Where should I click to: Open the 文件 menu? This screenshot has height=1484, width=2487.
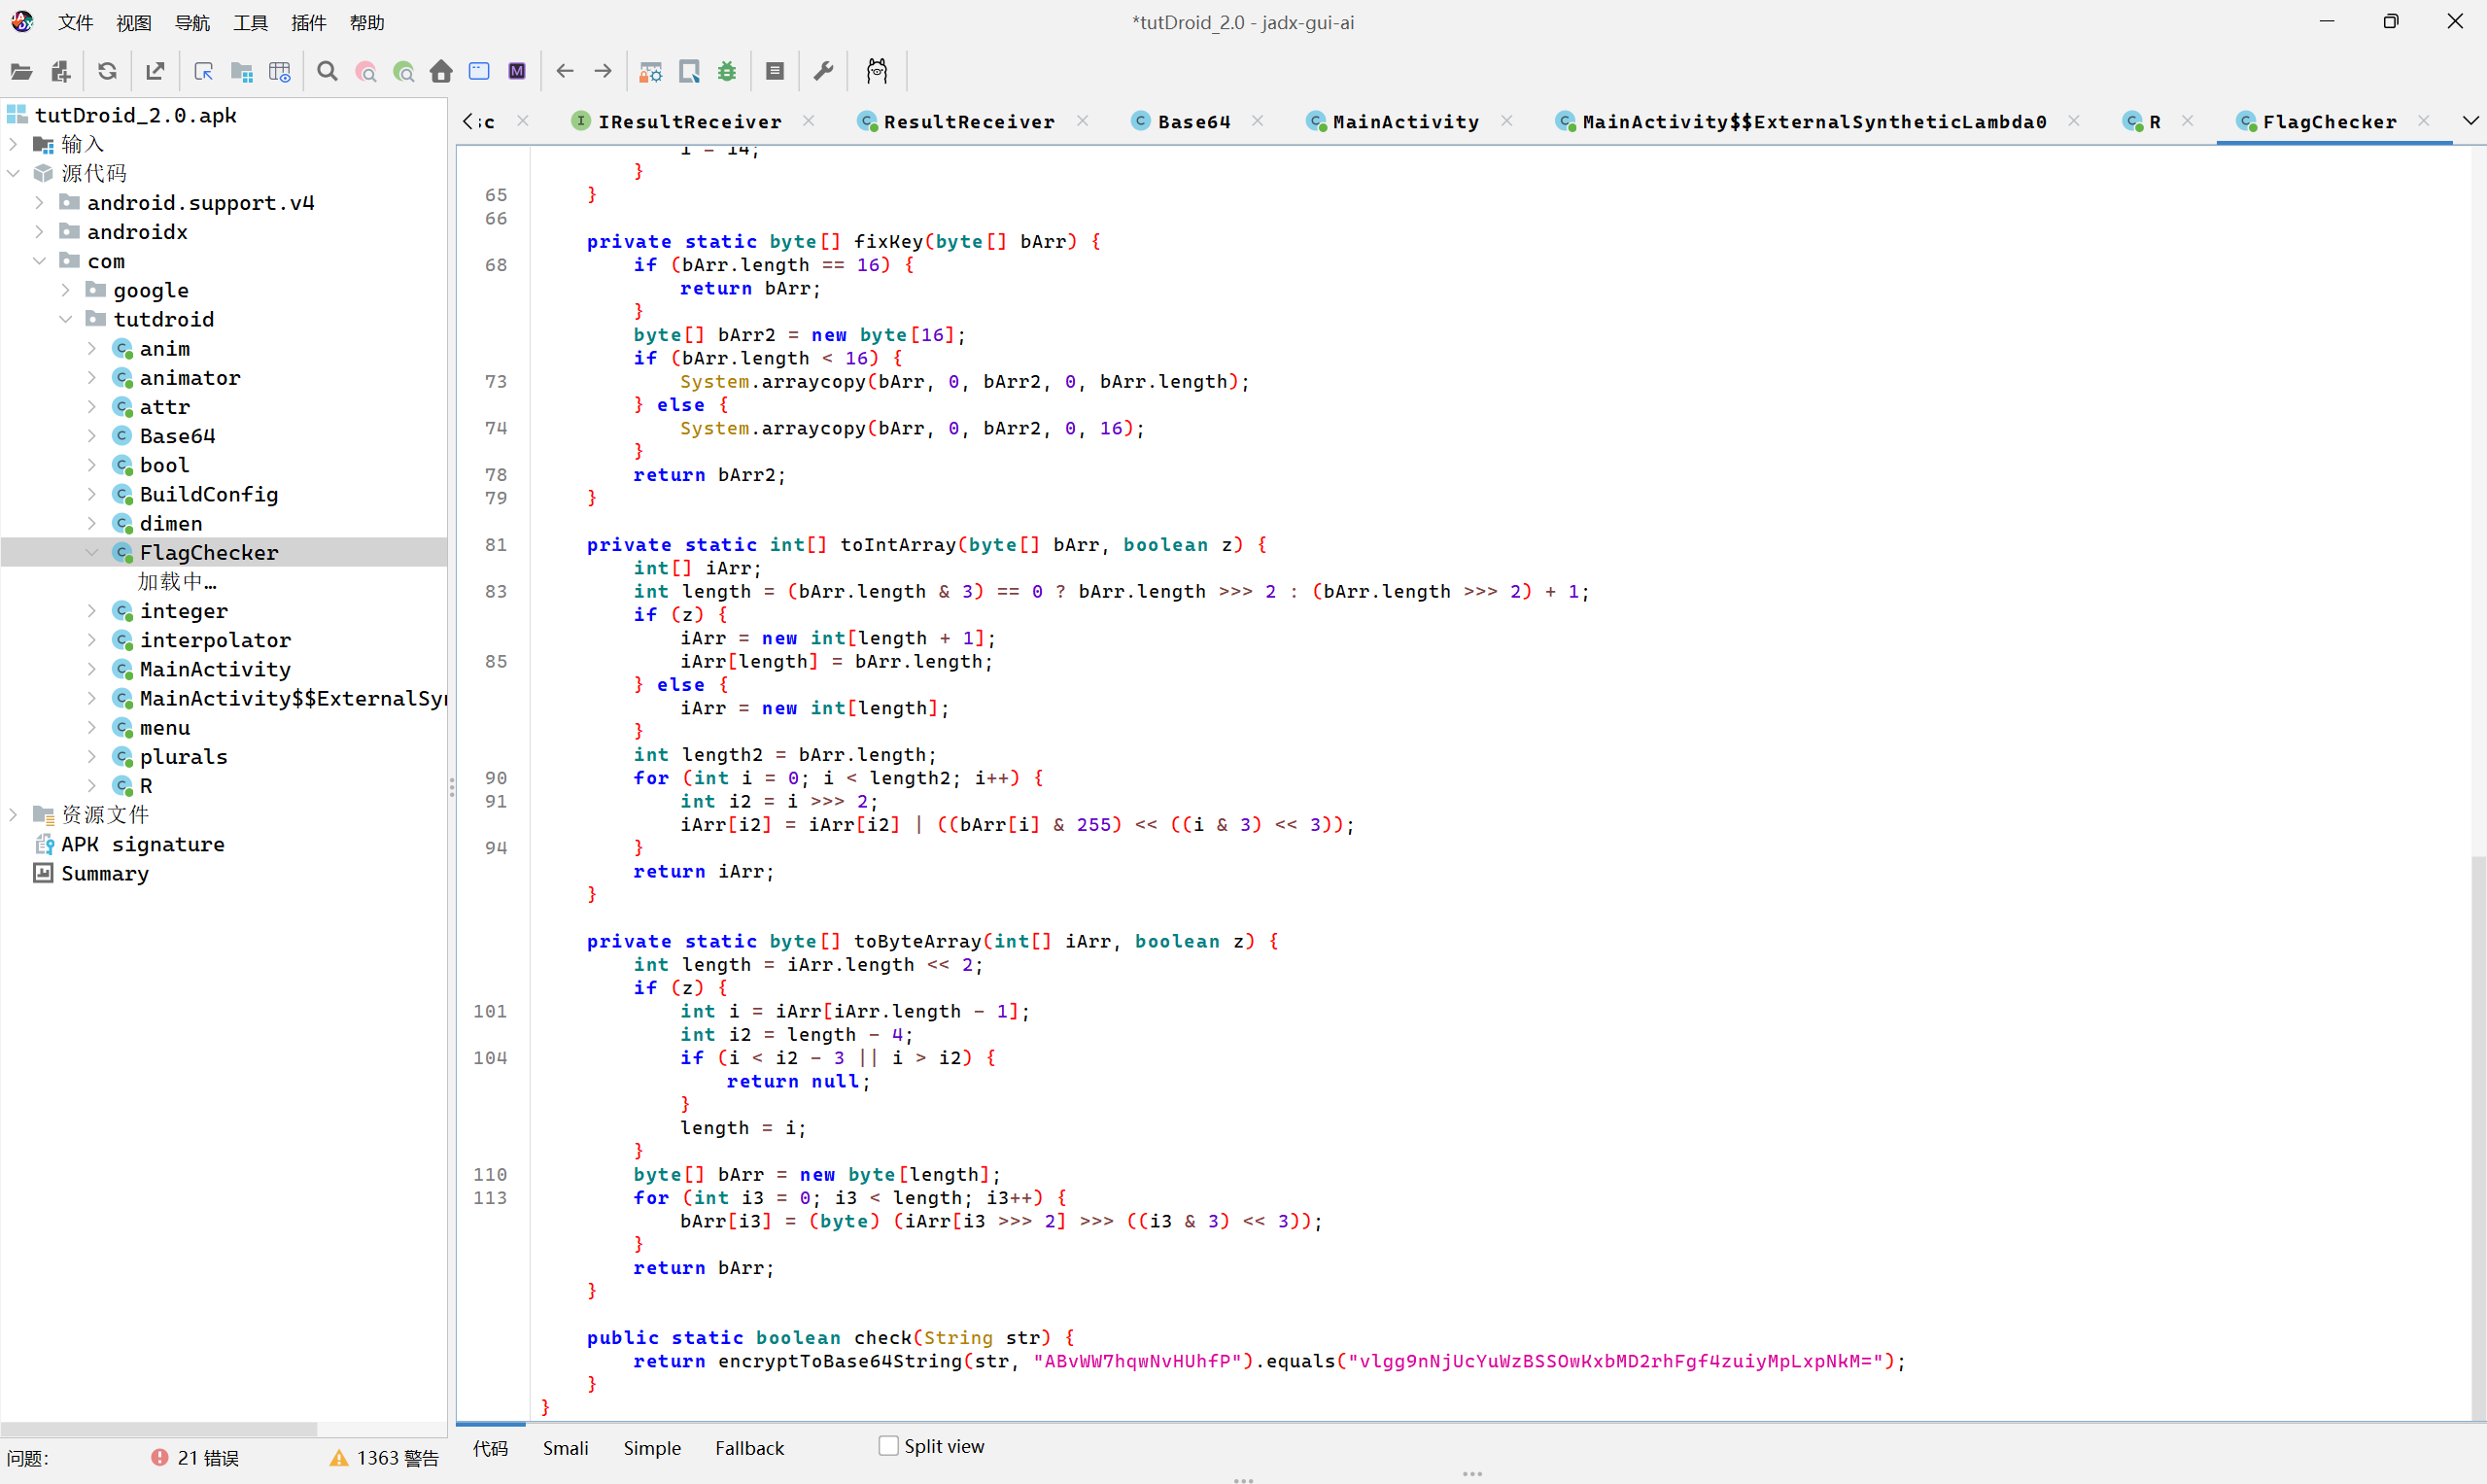pos(75,22)
